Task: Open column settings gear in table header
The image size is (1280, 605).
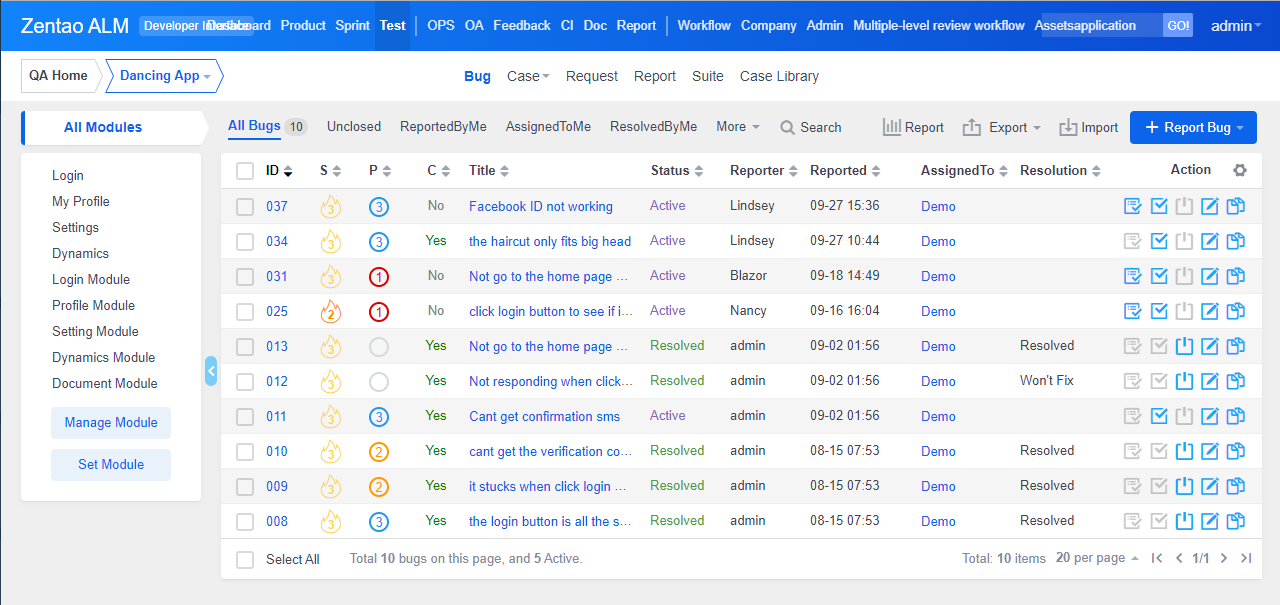Action: tap(1240, 171)
